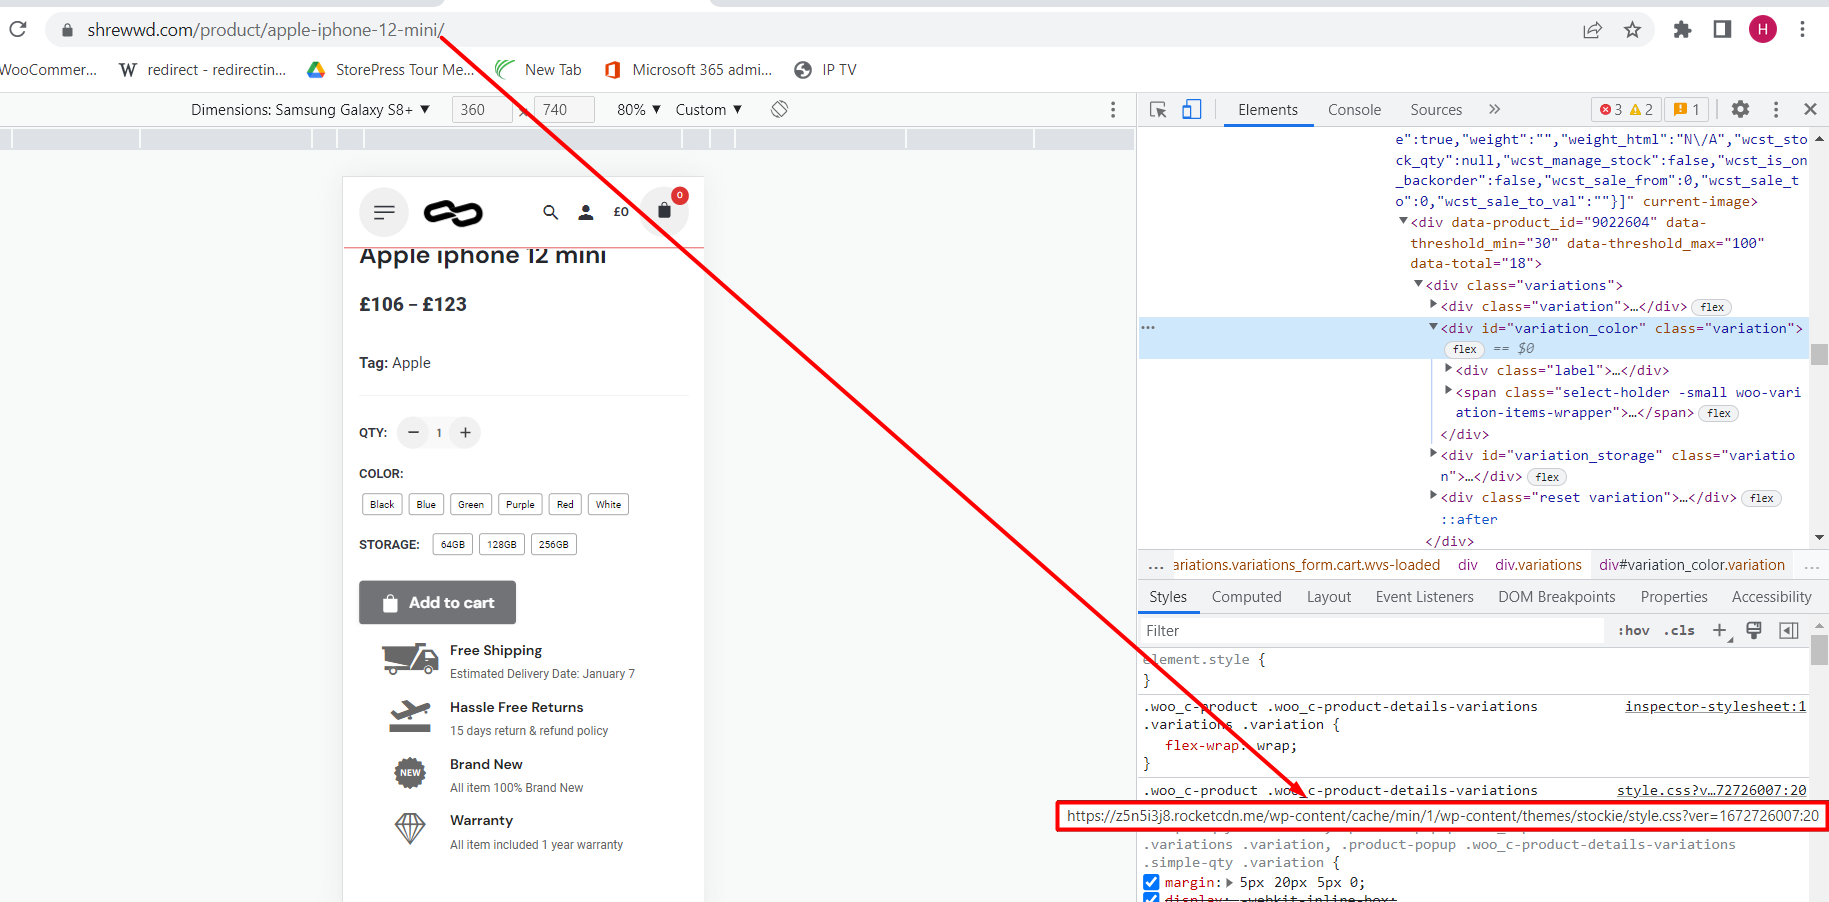Open the Dimensions device dropdown
This screenshot has width=1829, height=902.
(x=310, y=109)
